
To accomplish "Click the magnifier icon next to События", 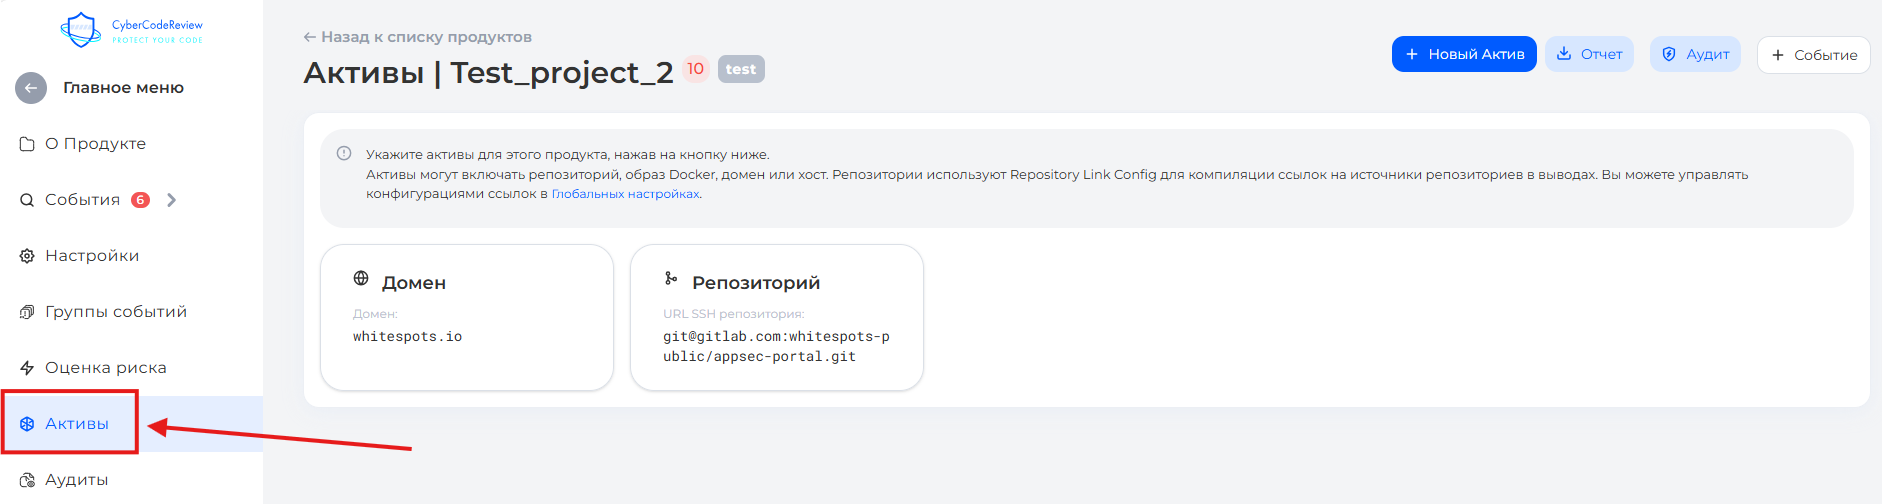I will (27, 200).
